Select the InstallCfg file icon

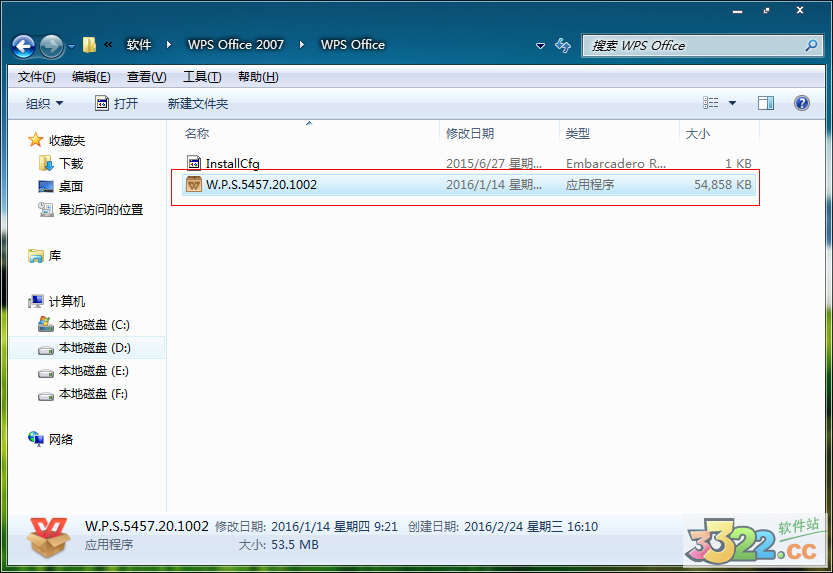coord(194,163)
